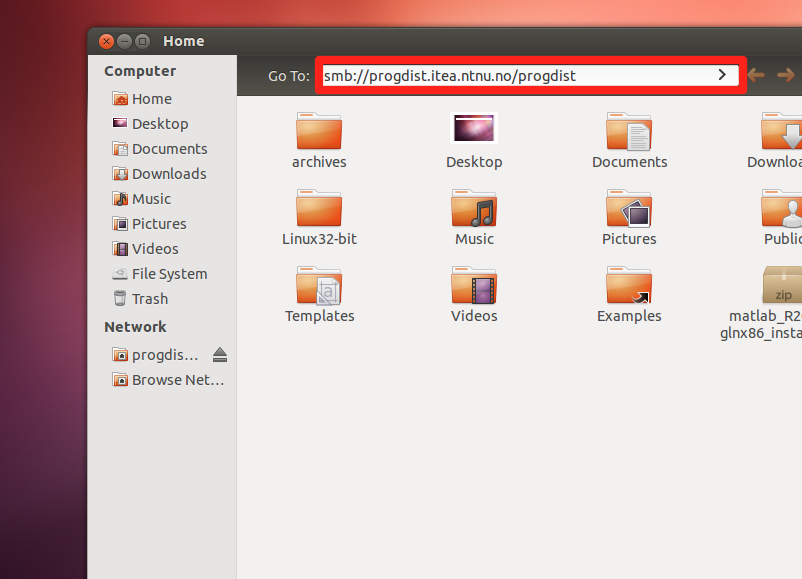Maximize the Home window

143,41
